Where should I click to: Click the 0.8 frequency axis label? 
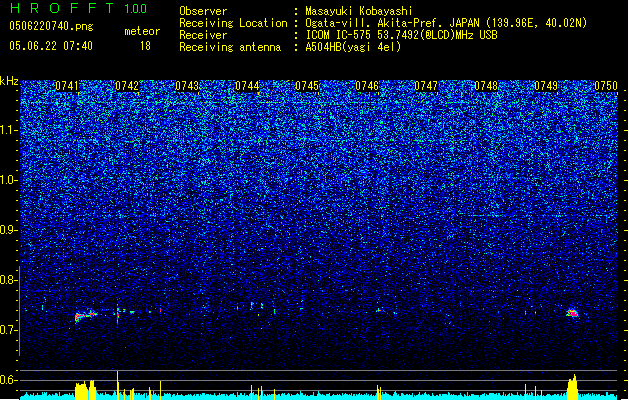[9, 280]
